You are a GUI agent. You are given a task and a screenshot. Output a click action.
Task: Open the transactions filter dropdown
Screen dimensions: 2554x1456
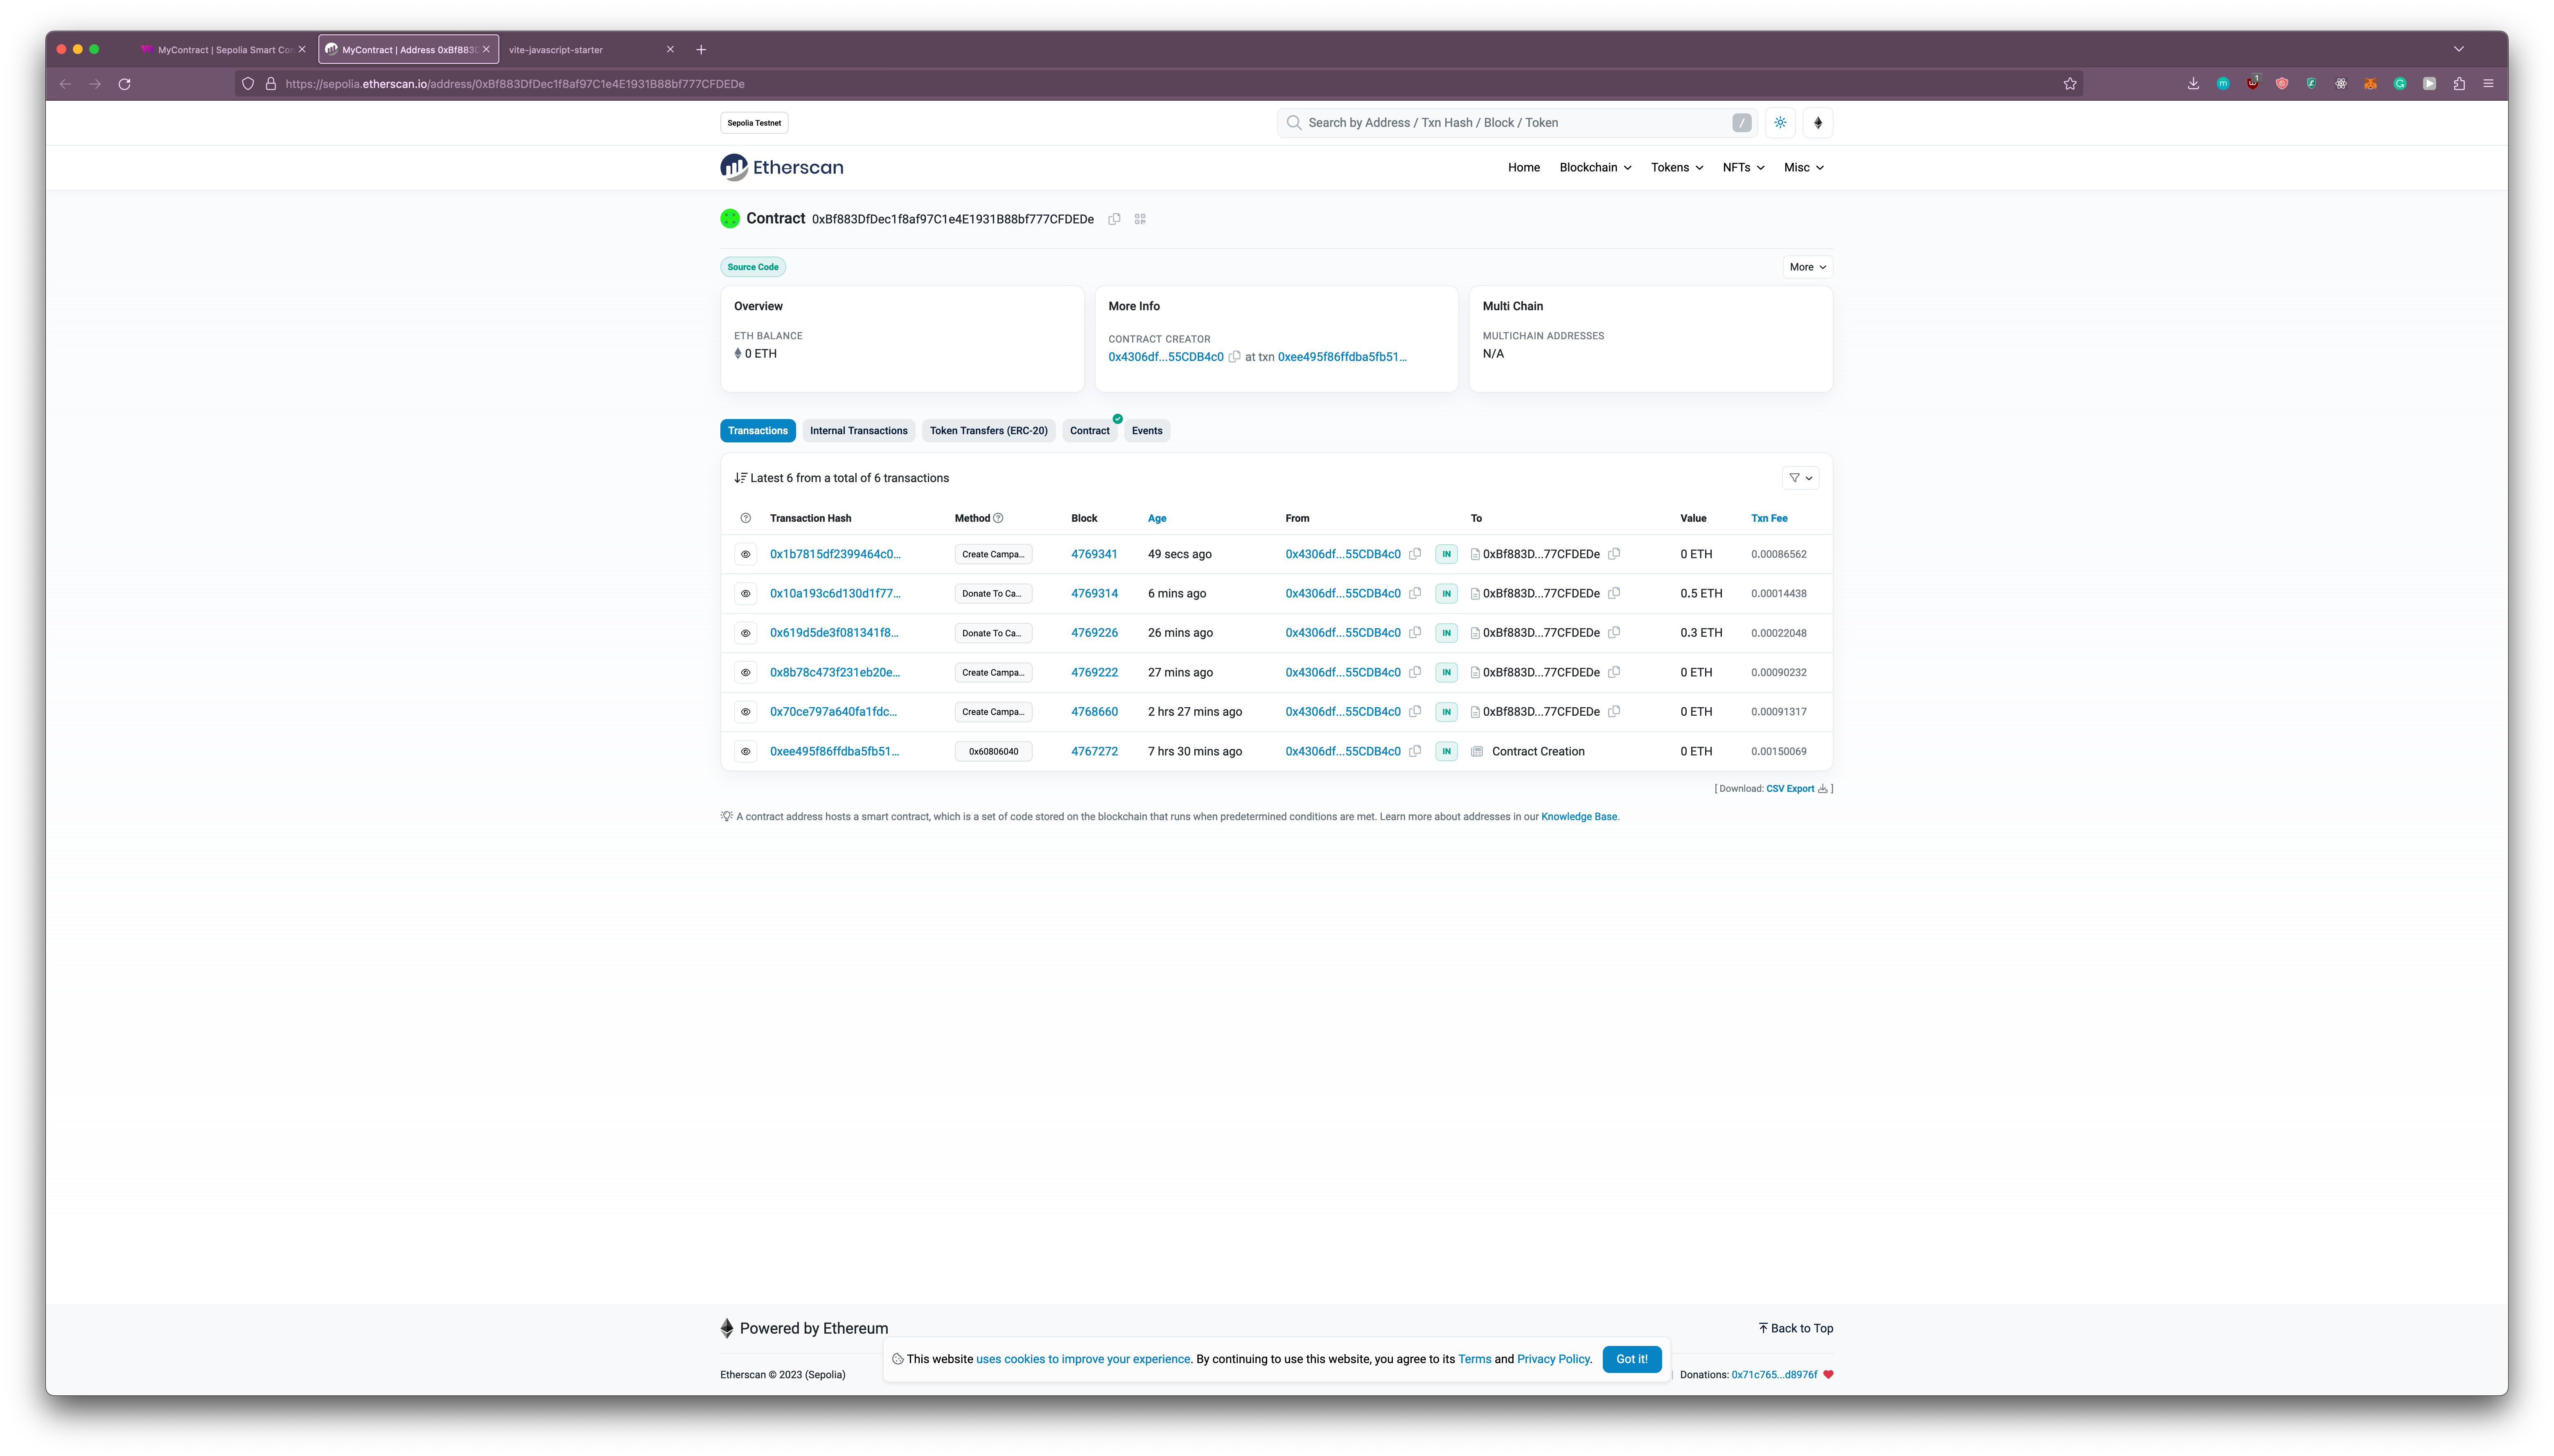[x=1800, y=478]
